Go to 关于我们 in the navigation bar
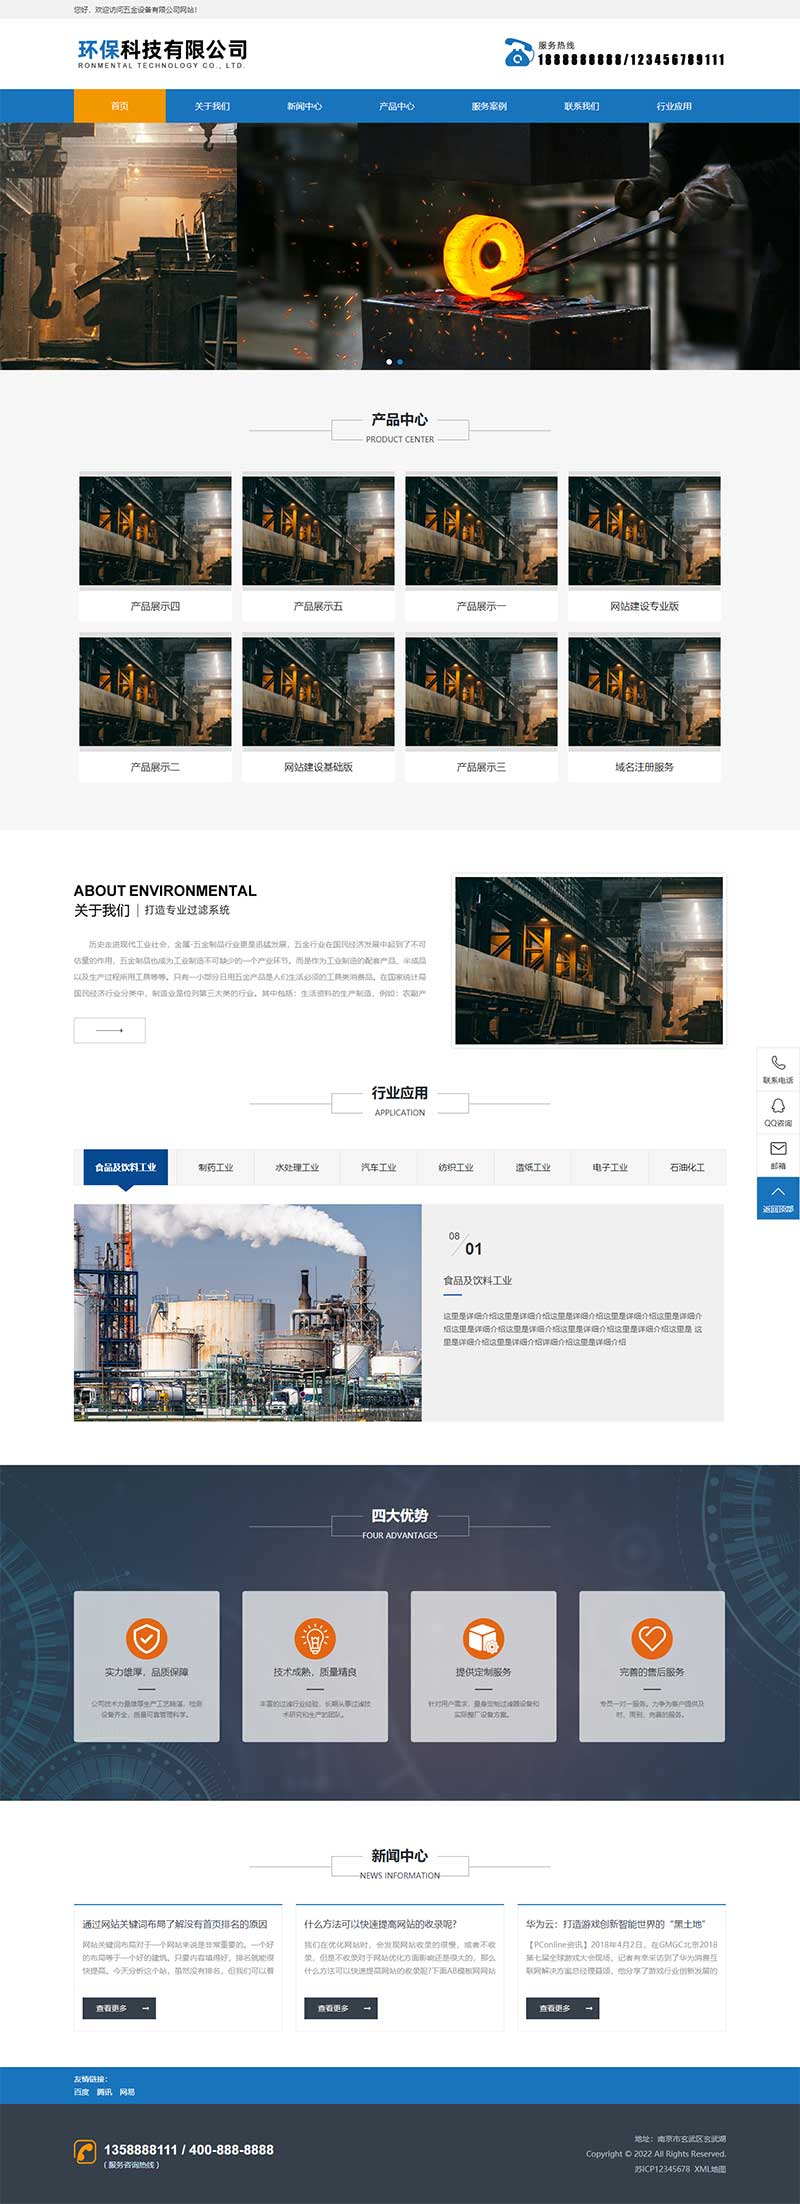 tap(212, 106)
